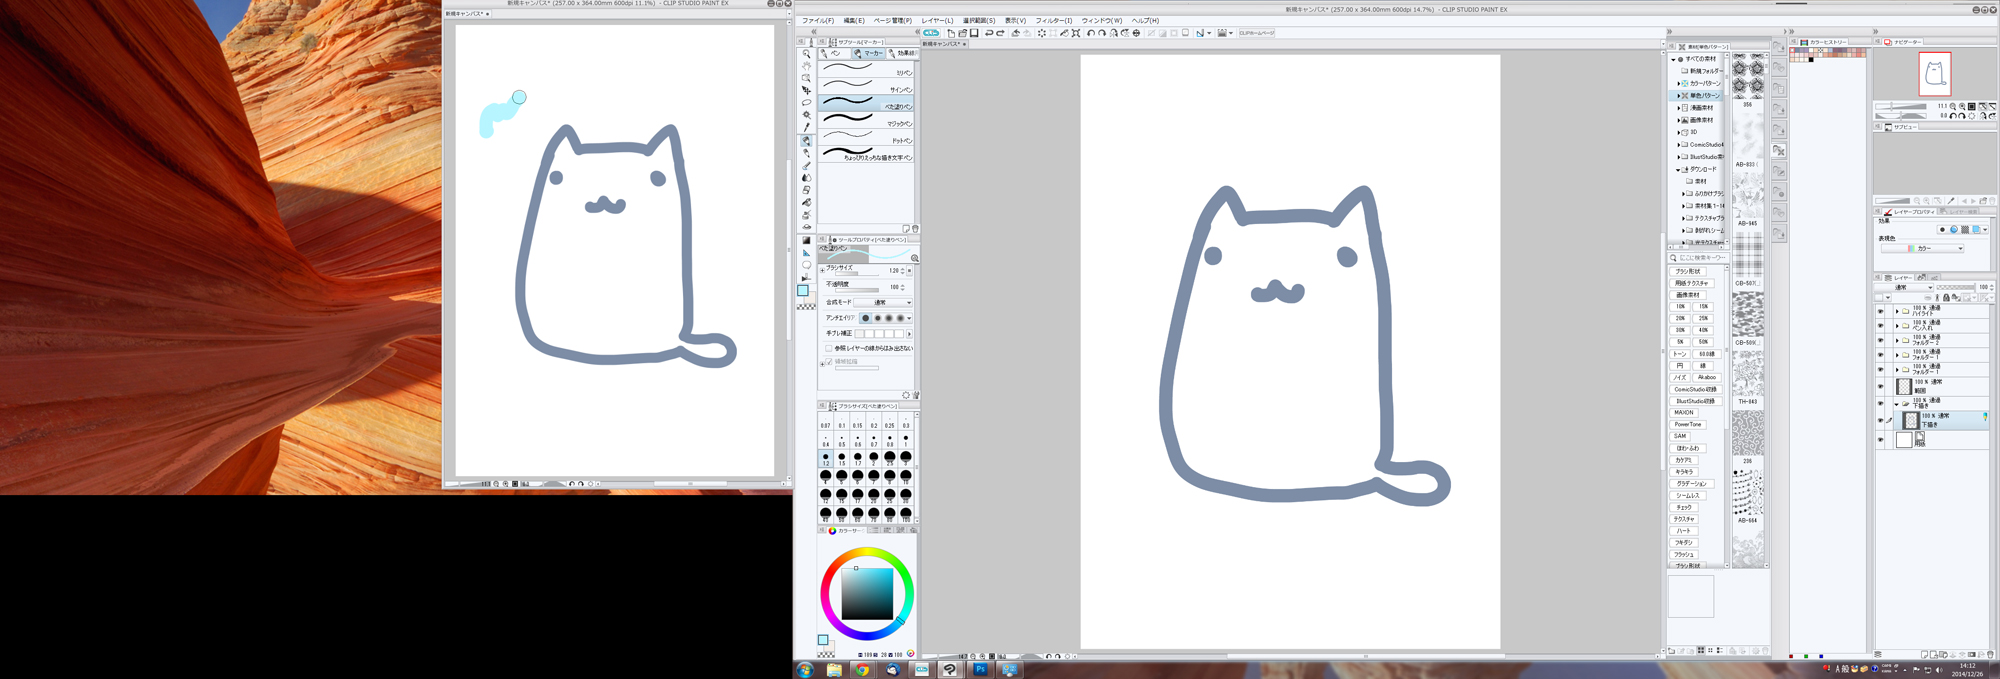Expand the ダウンロード folder in material tree
2000x679 pixels.
(1678, 169)
